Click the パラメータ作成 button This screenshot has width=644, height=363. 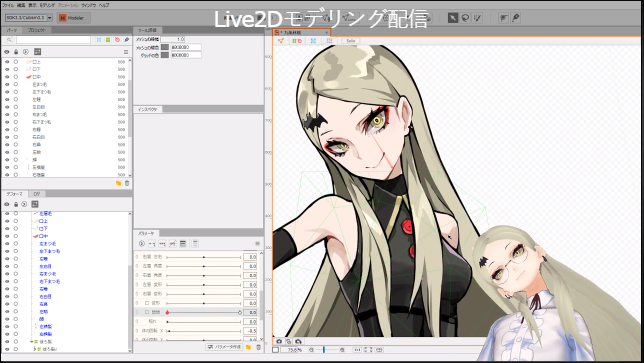pos(224,347)
